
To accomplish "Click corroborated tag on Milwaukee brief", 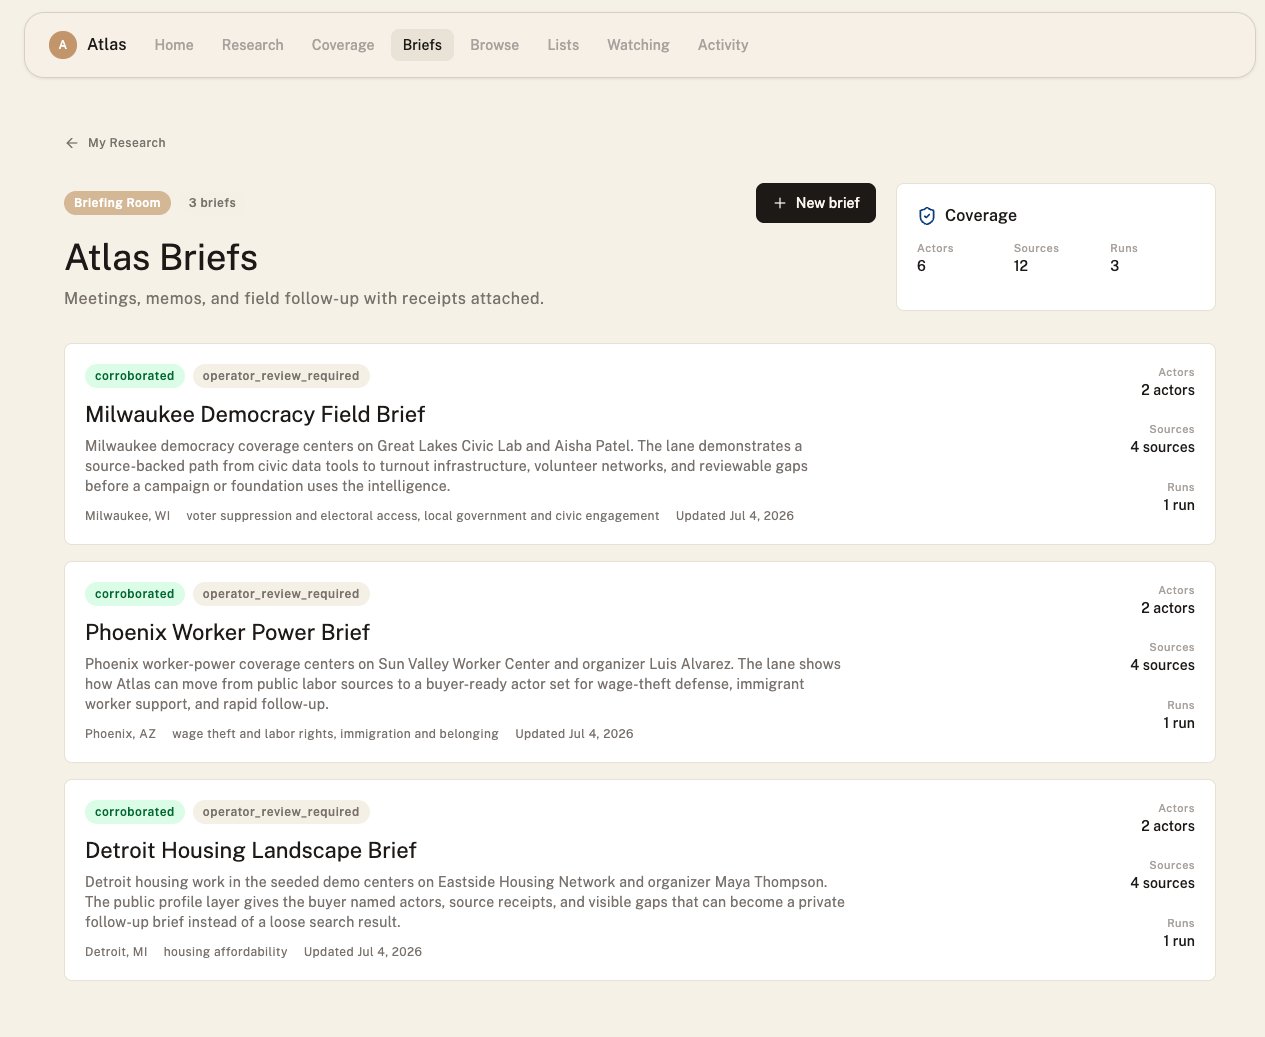I will click(135, 376).
